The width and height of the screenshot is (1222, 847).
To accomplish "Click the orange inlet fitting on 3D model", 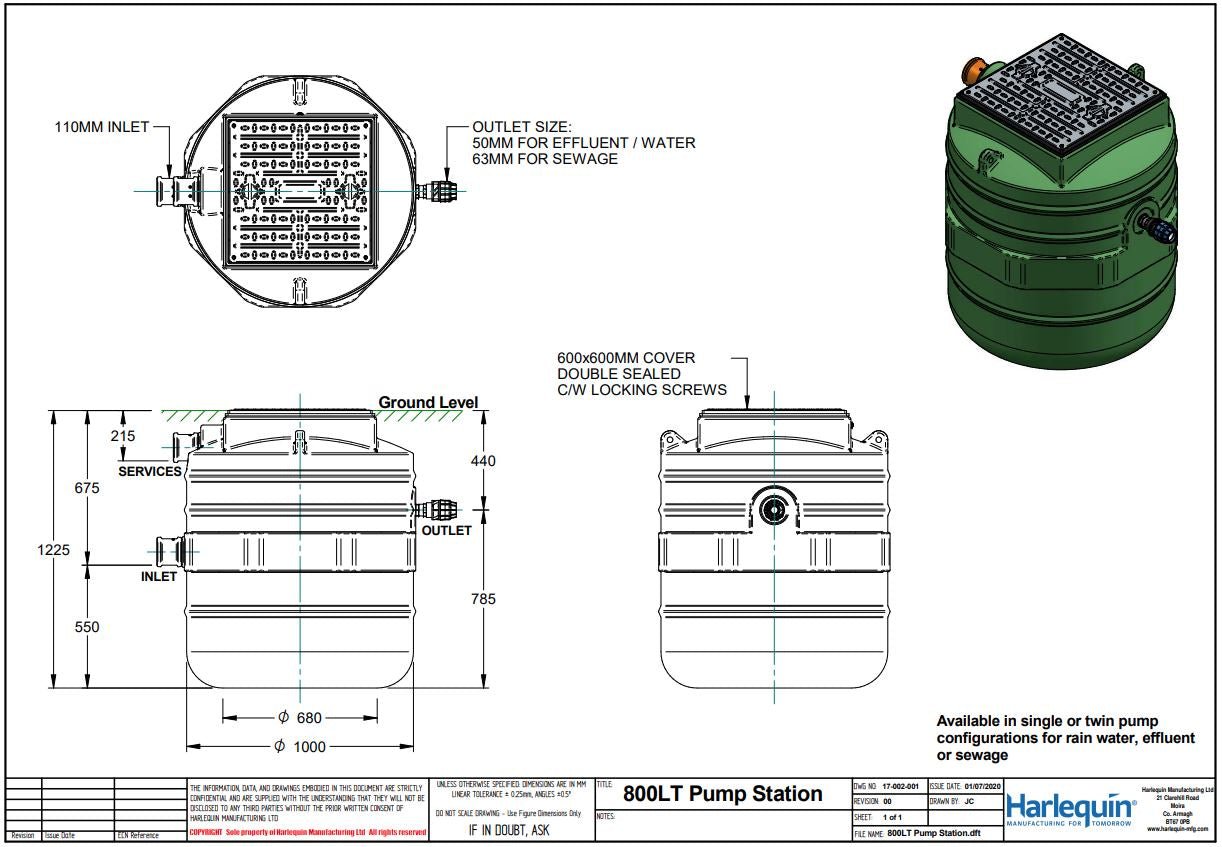I will coord(974,70).
